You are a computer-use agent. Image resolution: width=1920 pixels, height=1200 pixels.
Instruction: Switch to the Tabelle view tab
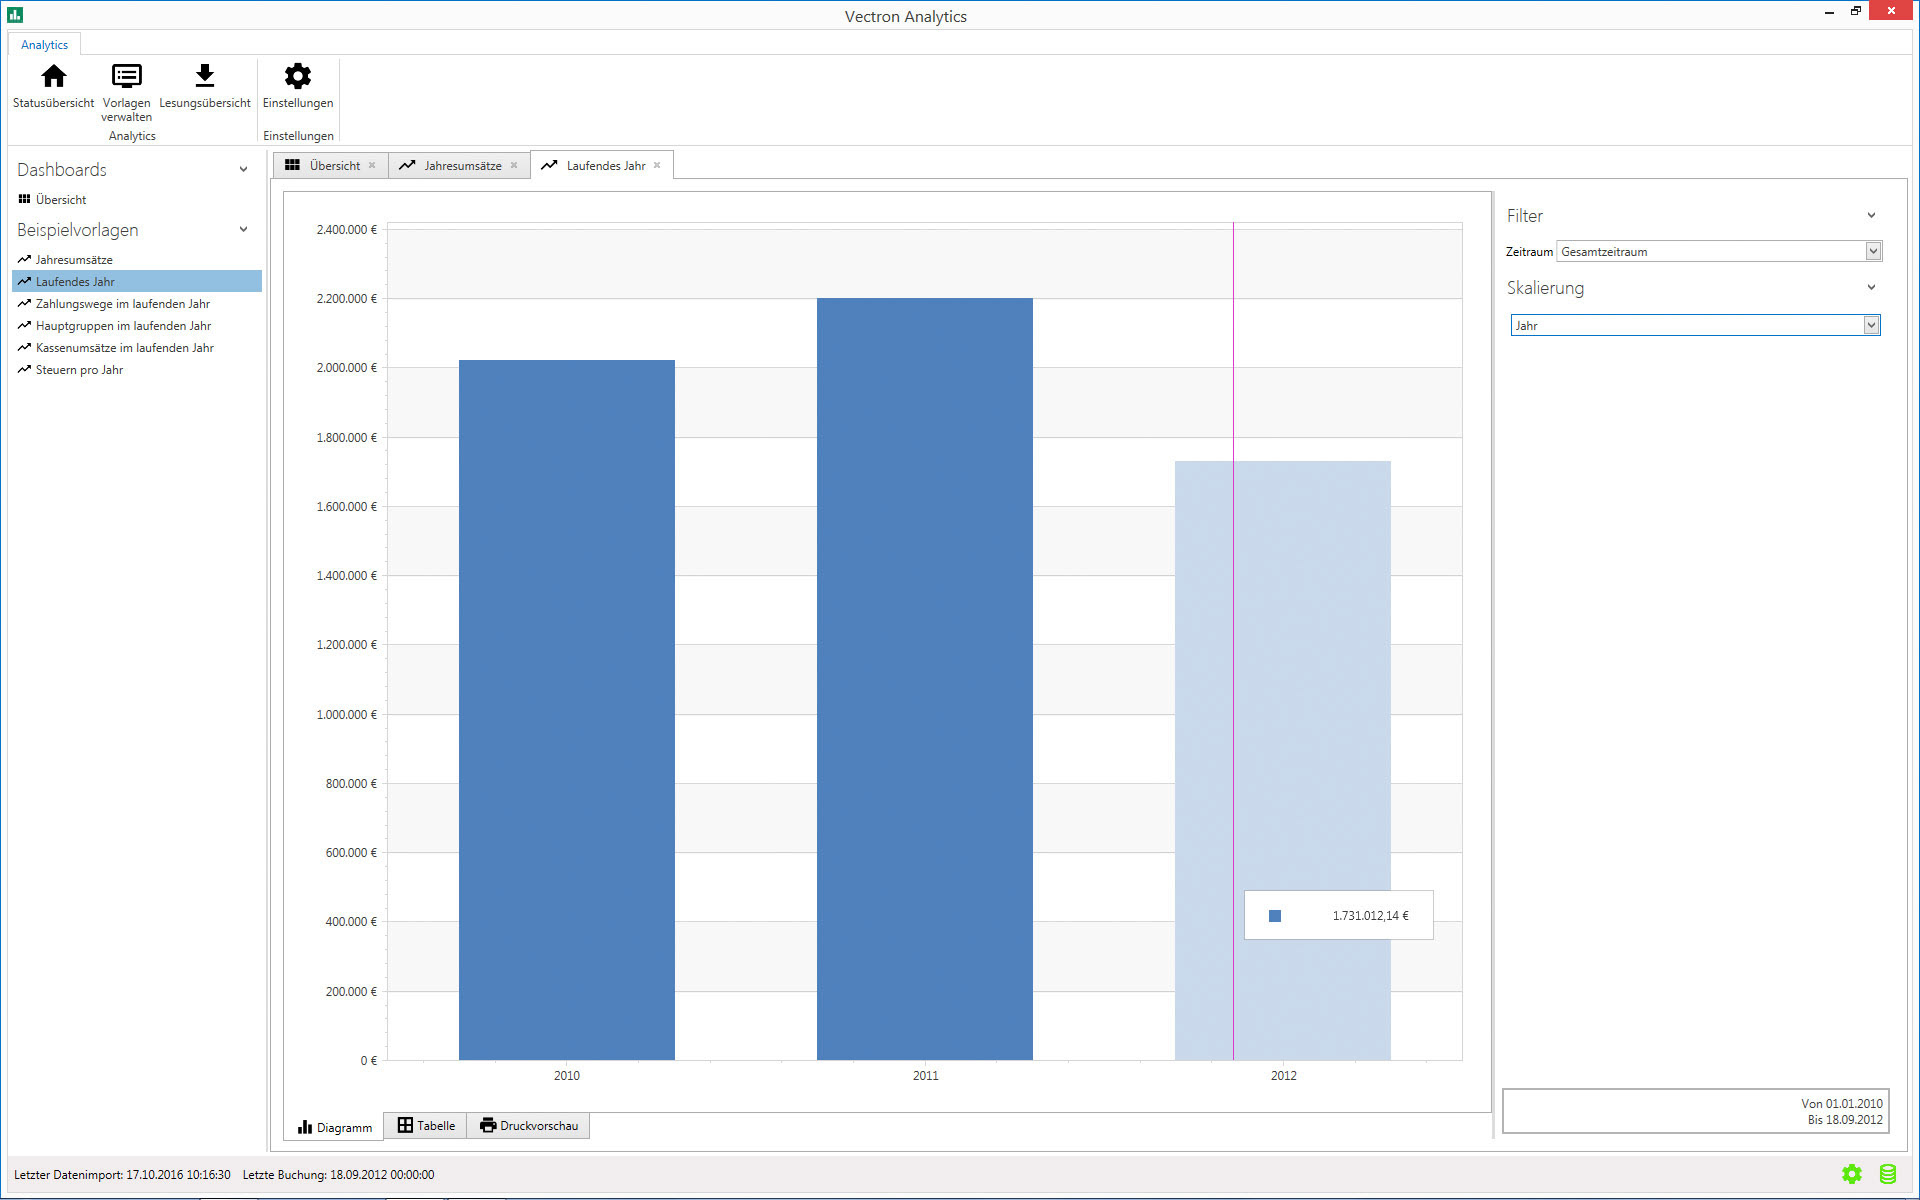click(x=426, y=1126)
